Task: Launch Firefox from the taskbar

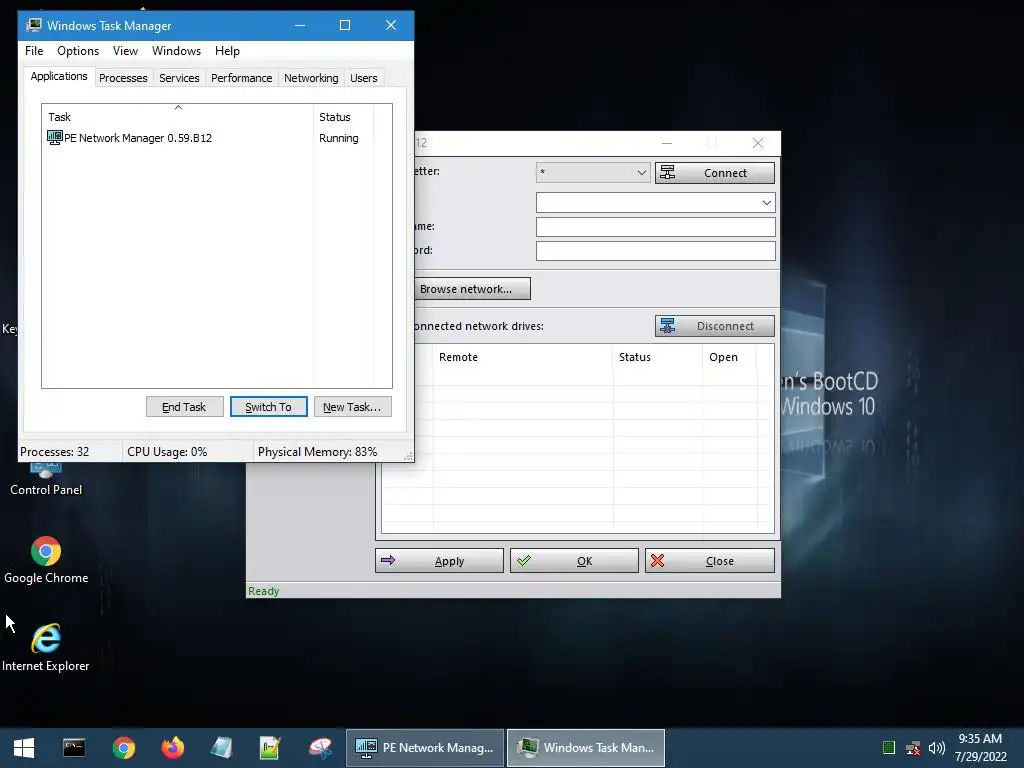Action: pos(173,748)
